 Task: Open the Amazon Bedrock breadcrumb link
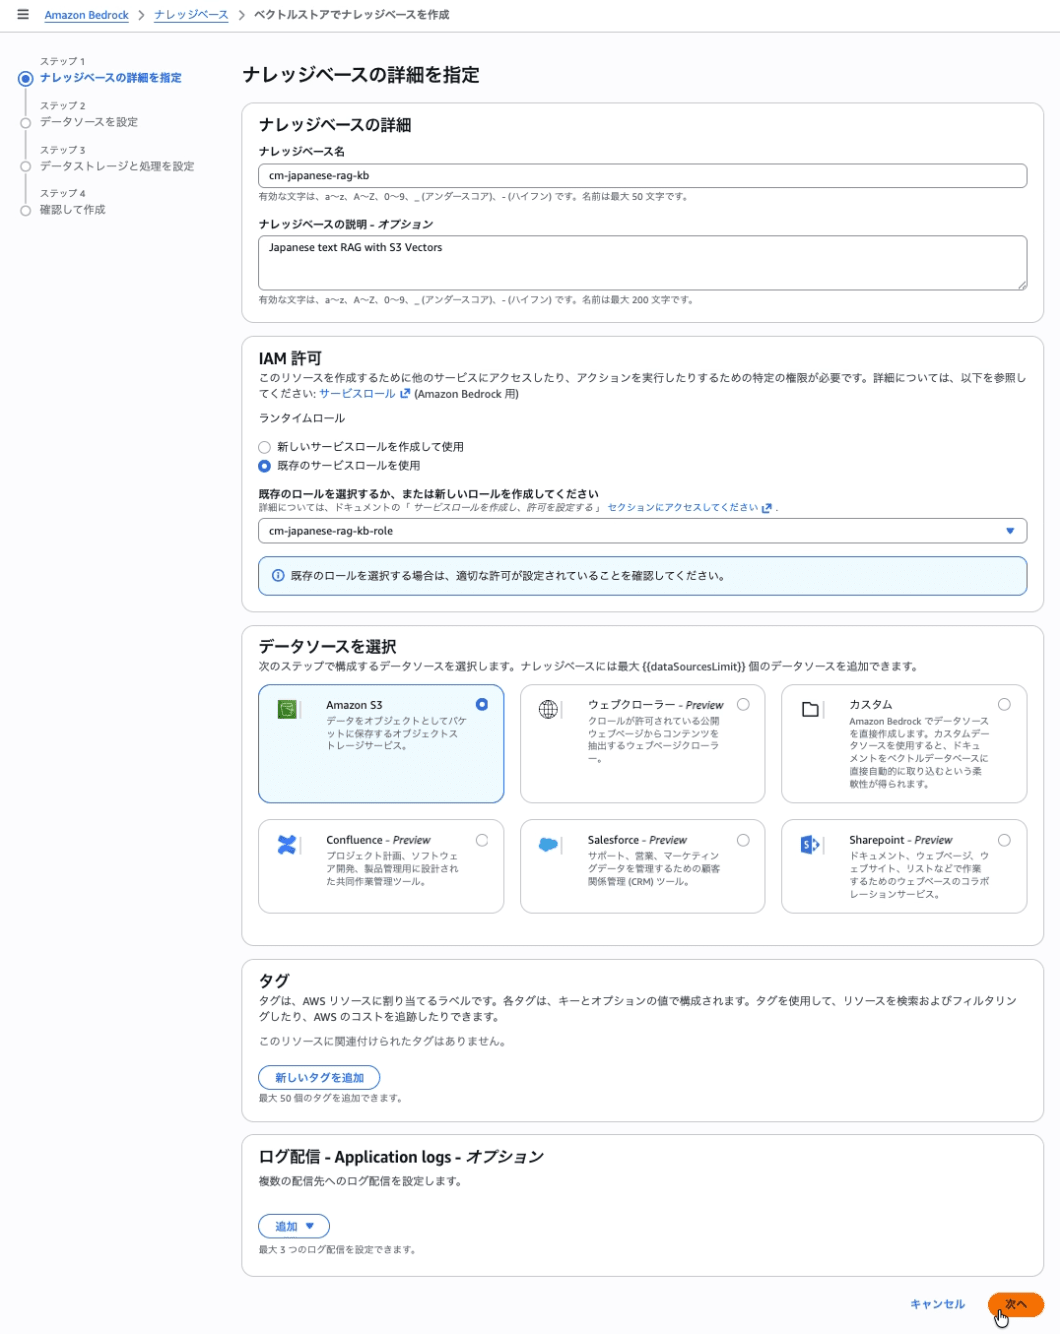pos(86,15)
